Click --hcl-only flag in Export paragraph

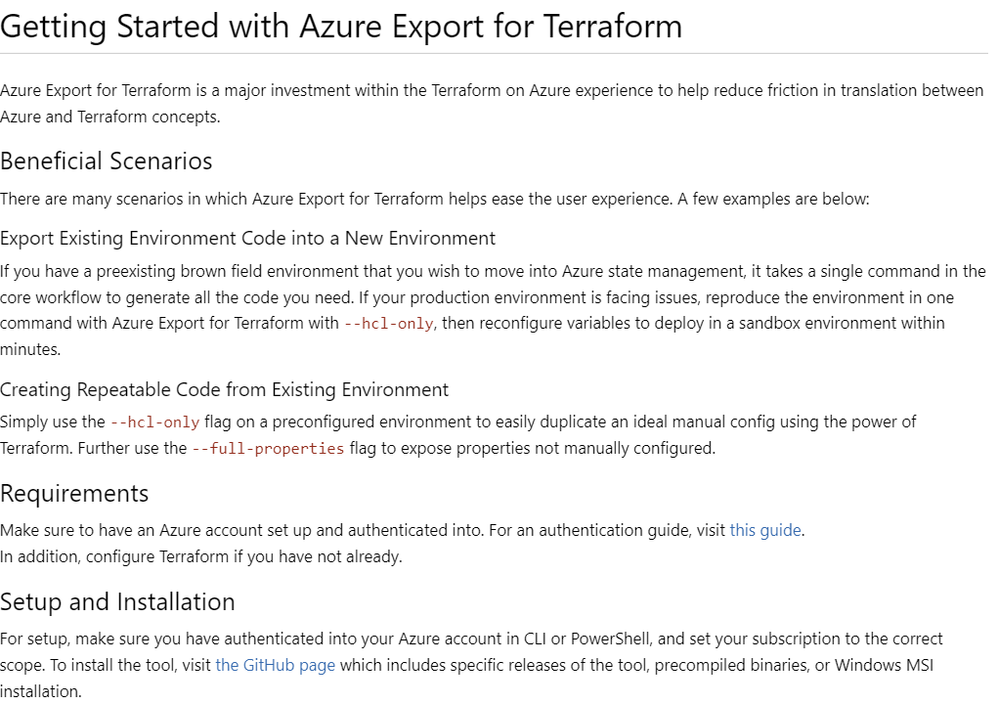pos(389,324)
